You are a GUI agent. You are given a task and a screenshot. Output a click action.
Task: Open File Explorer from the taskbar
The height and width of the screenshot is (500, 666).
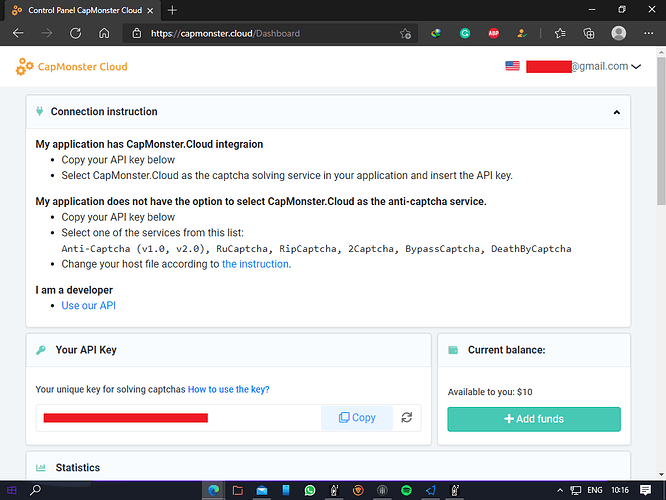pos(237,490)
